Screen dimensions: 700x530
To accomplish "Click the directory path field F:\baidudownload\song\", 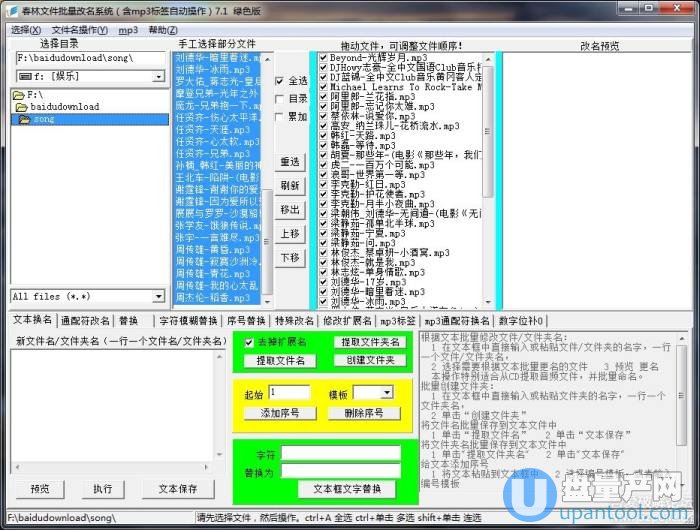I will [x=91, y=58].
